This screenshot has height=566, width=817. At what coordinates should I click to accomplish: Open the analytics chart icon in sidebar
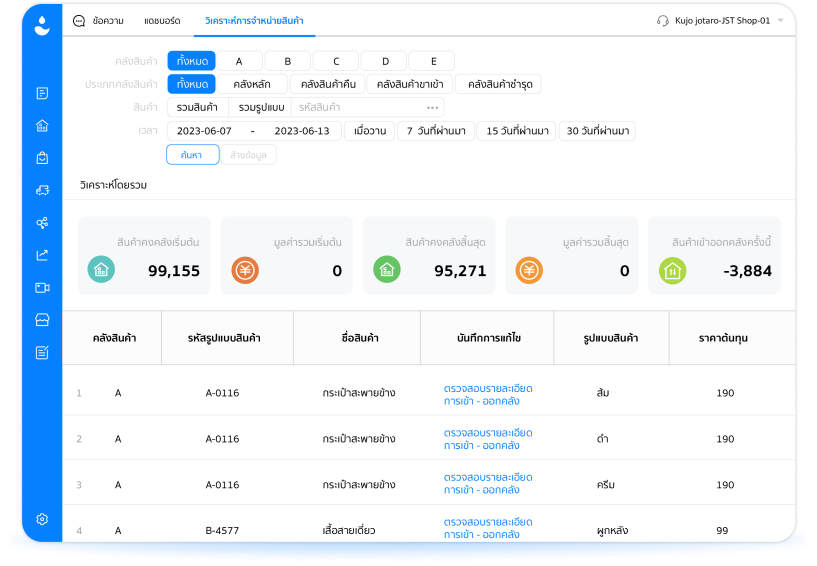[42, 255]
